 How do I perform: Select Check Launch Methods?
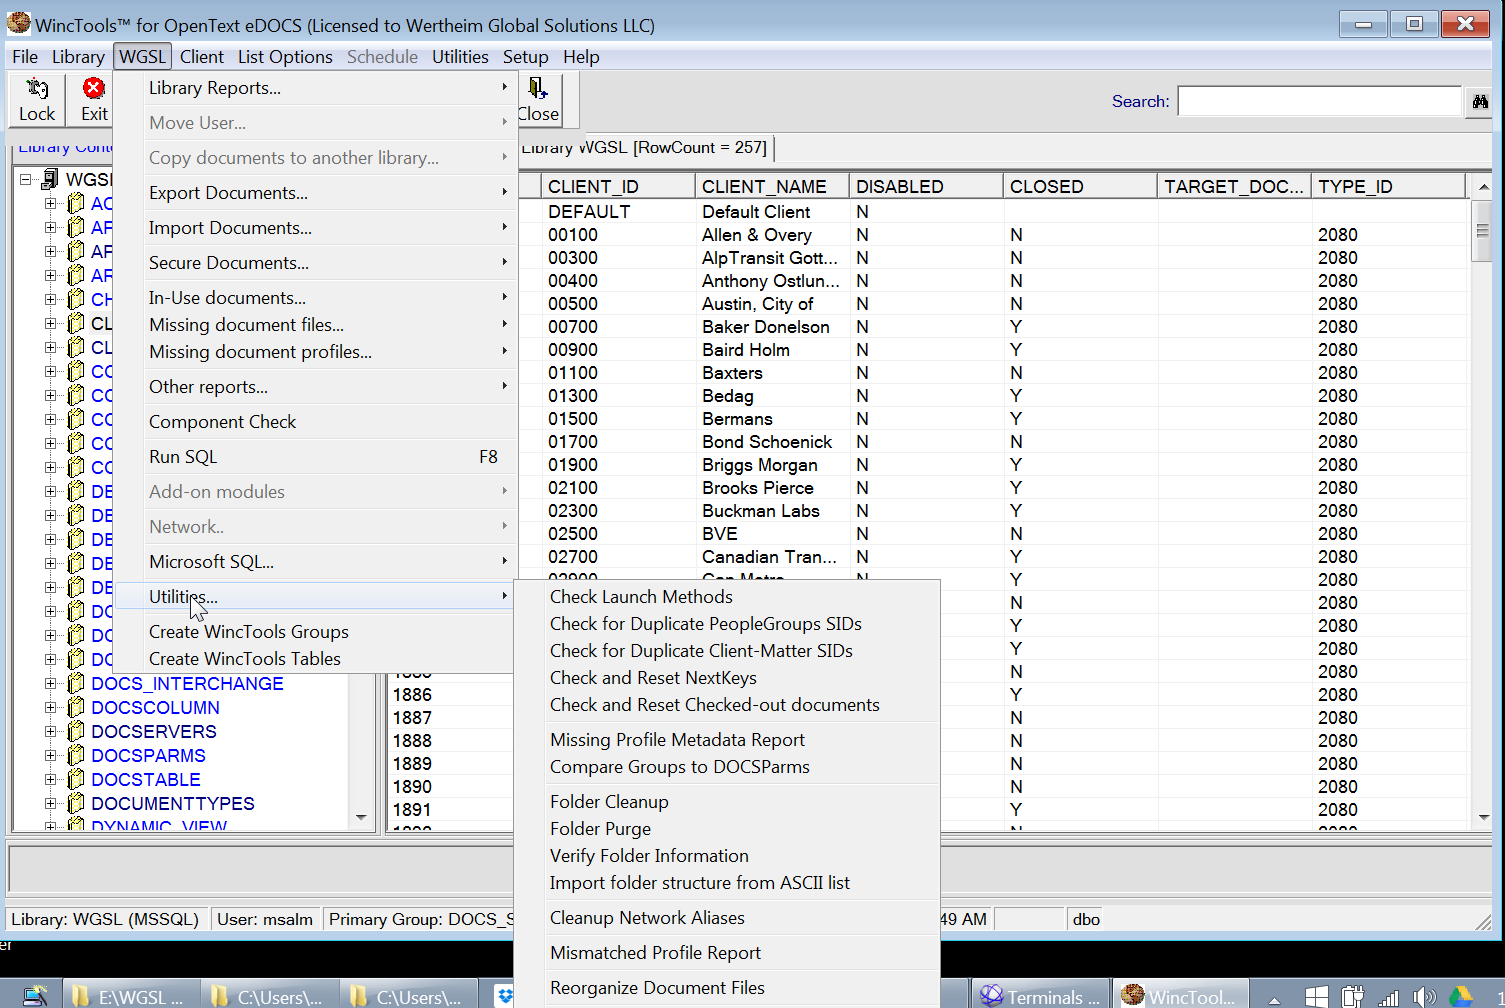(727, 597)
